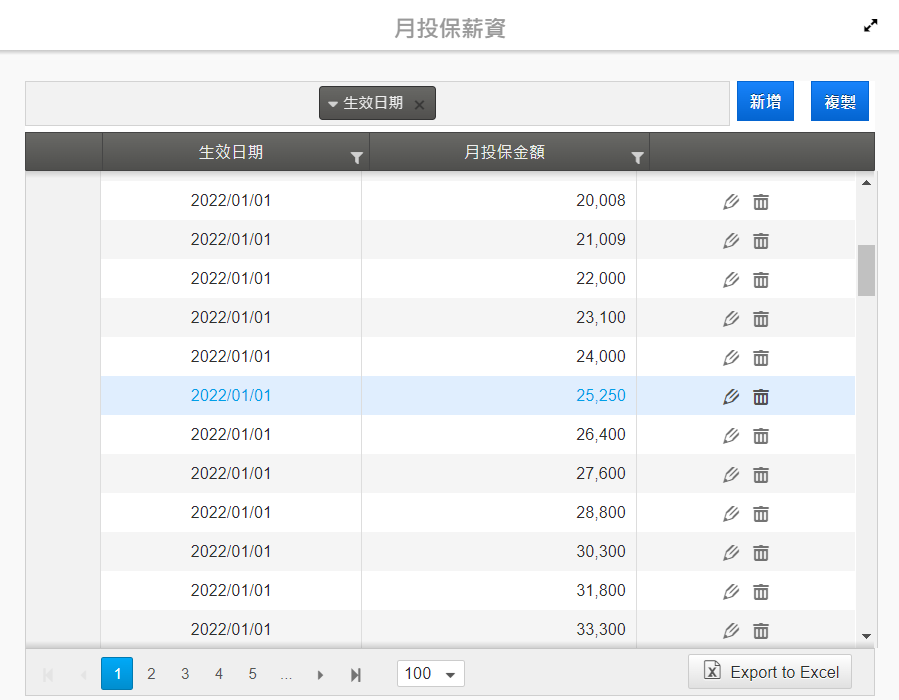This screenshot has width=899, height=700.
Task: Click the 複製 button
Action: [839, 102]
